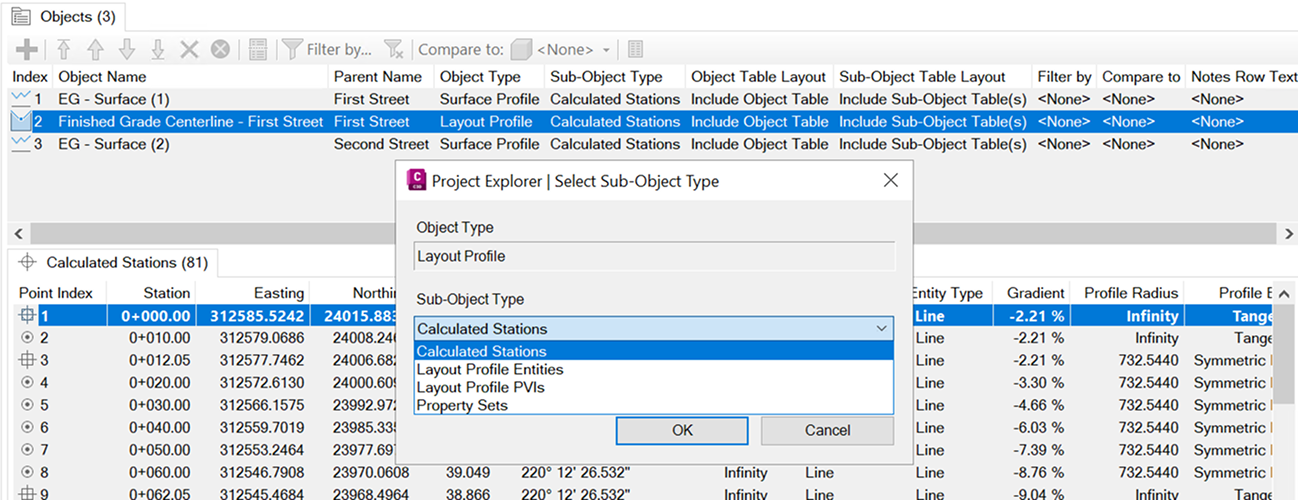Click the Move down arrow icon
1298x500 pixels.
coord(126,49)
